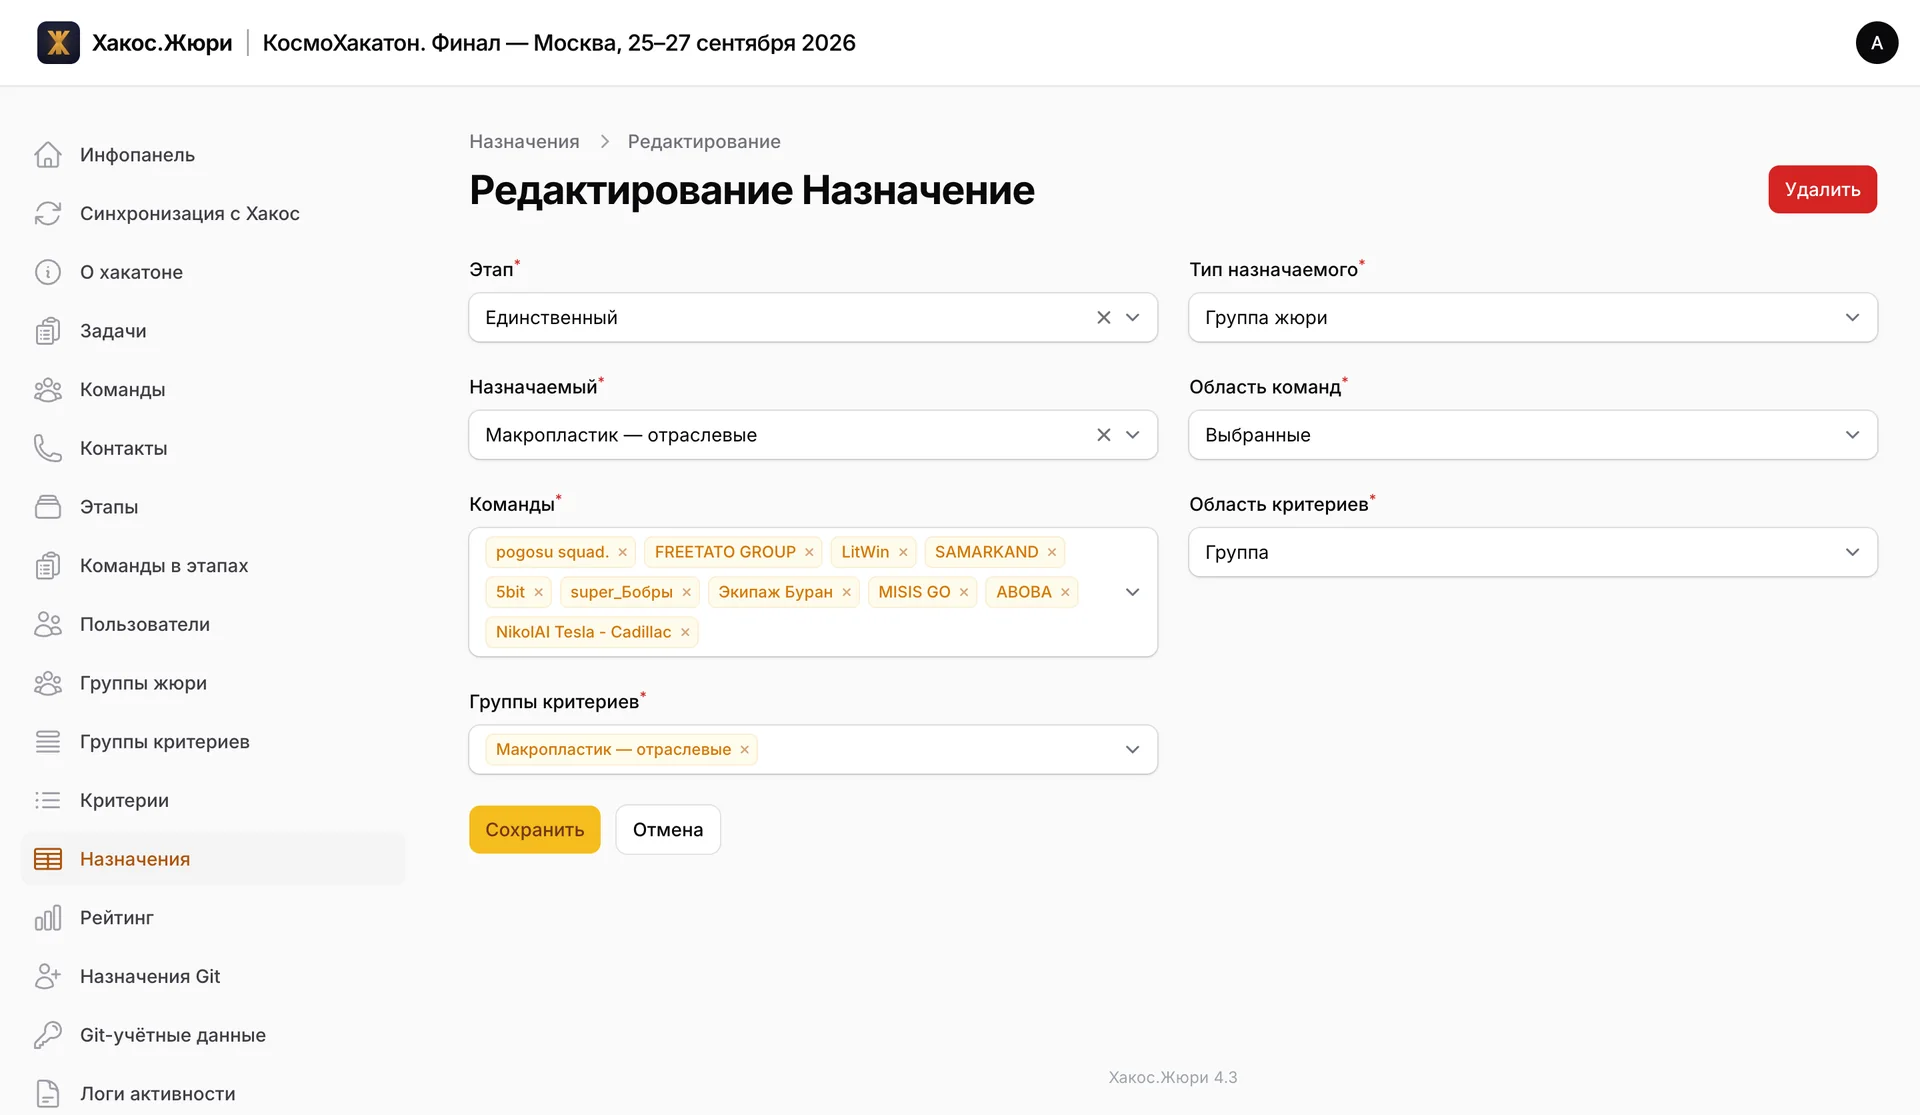Click the Редактирование breadcrumb
The height and width of the screenshot is (1115, 1920).
pos(704,141)
